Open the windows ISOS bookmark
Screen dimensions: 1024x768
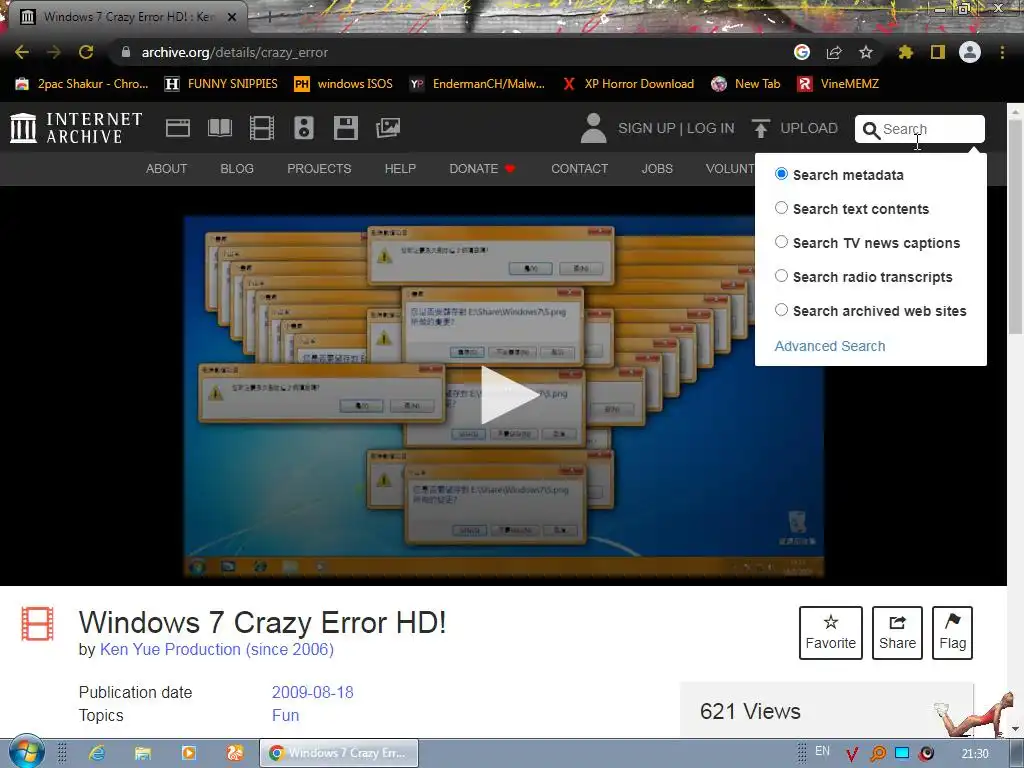click(x=344, y=84)
